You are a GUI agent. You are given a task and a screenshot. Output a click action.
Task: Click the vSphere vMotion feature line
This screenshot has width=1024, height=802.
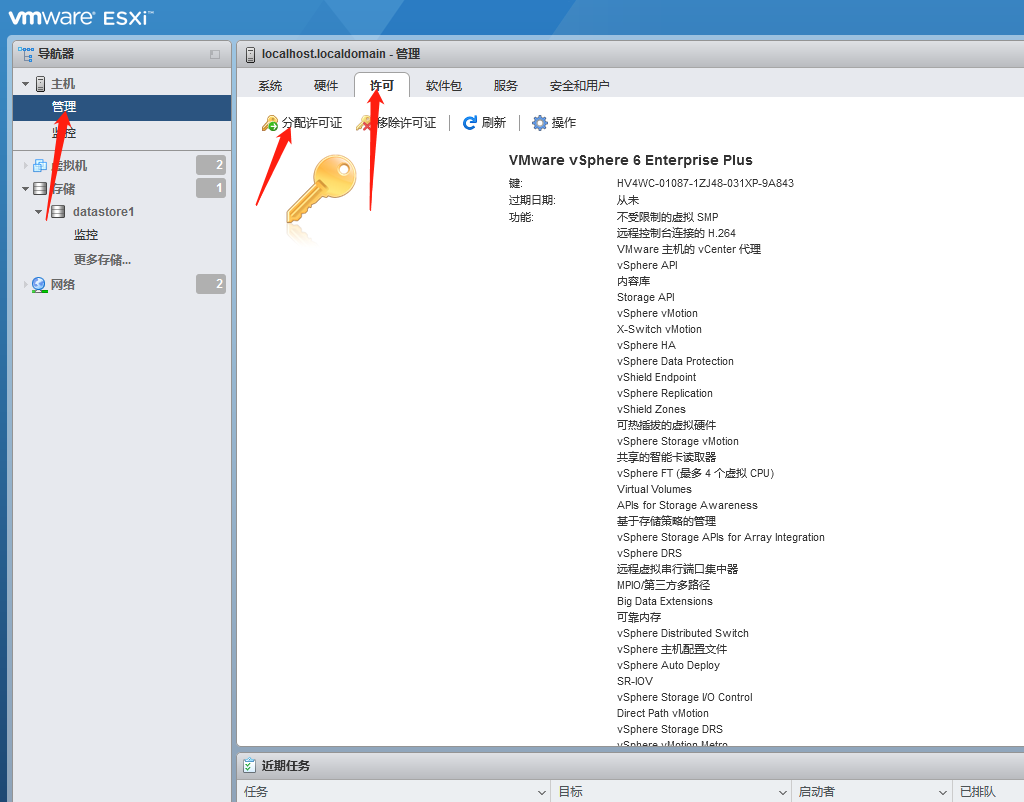pyautogui.click(x=657, y=313)
